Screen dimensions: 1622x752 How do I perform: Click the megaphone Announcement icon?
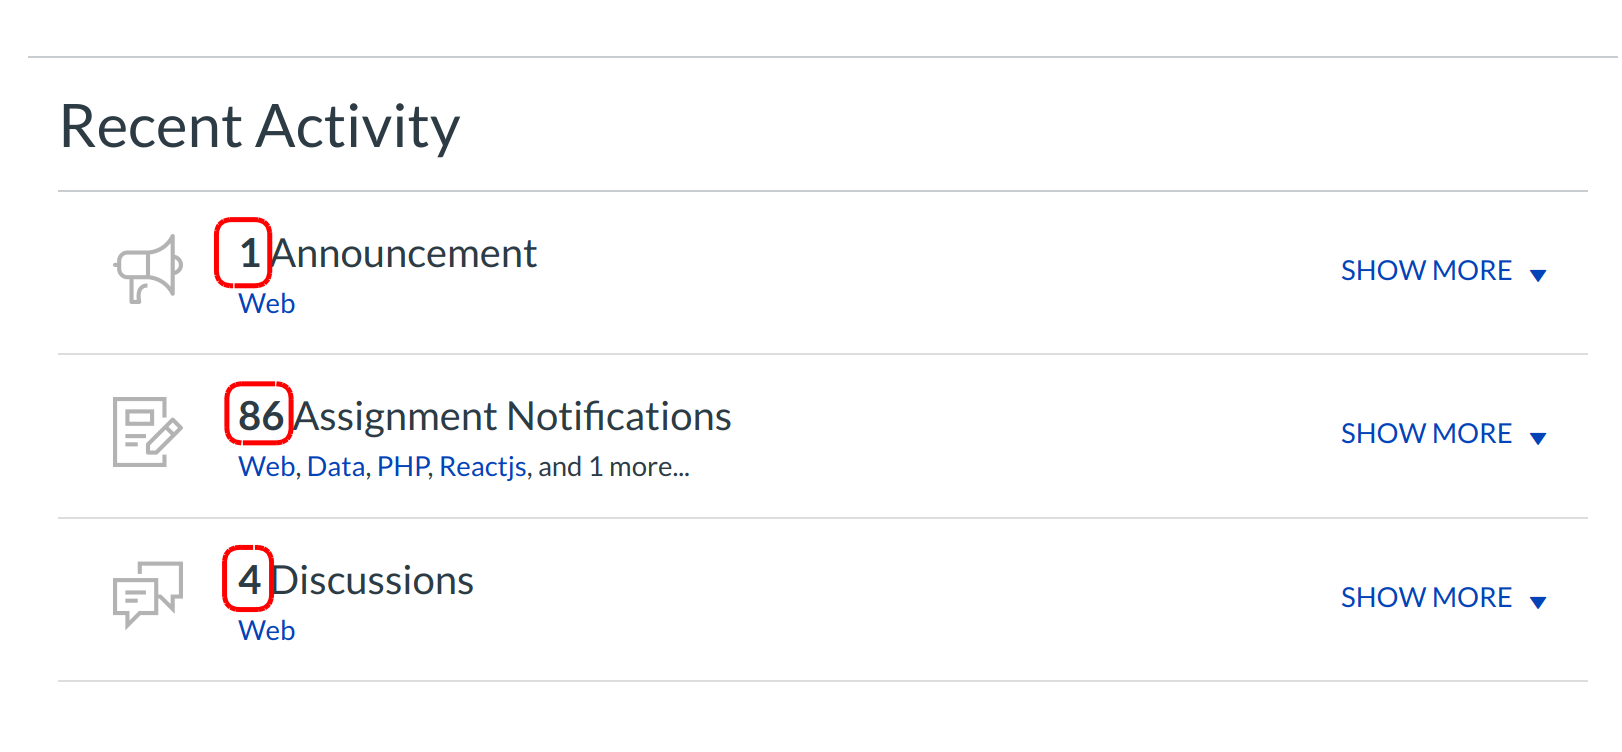148,269
